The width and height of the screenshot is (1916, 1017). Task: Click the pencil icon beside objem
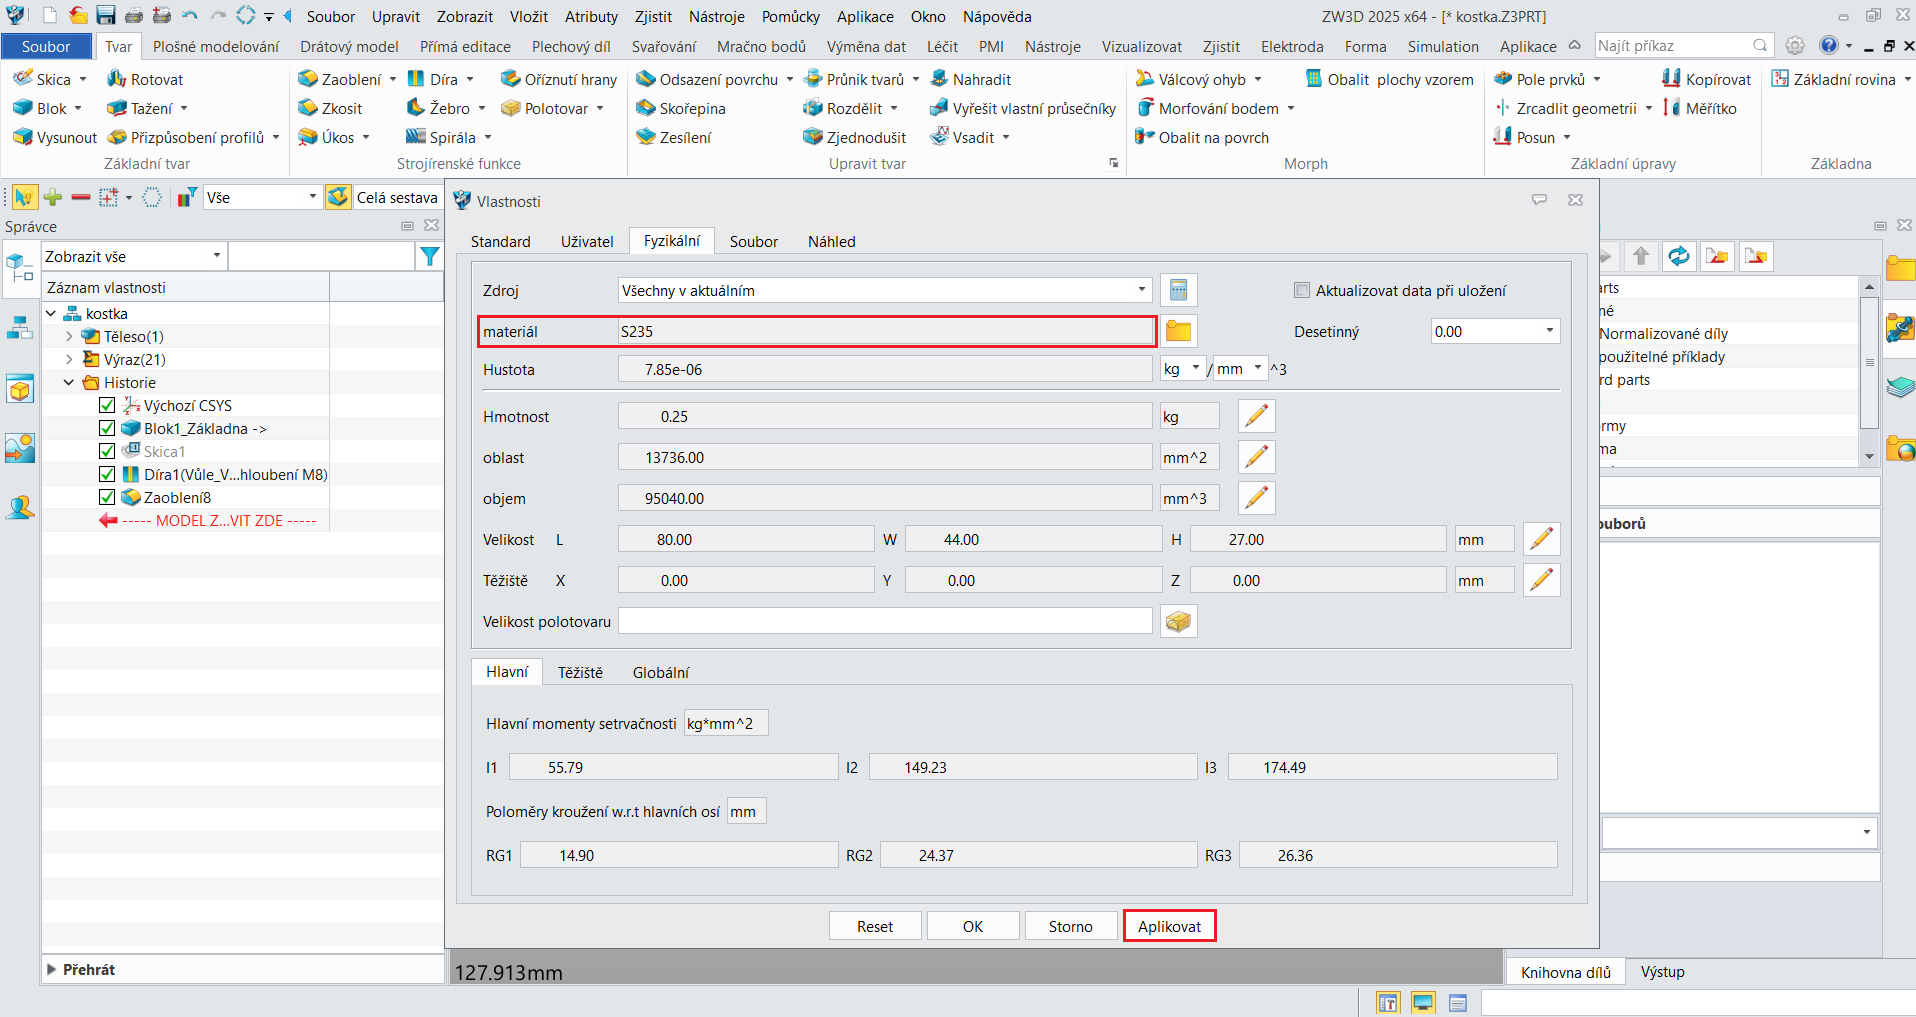click(x=1256, y=498)
